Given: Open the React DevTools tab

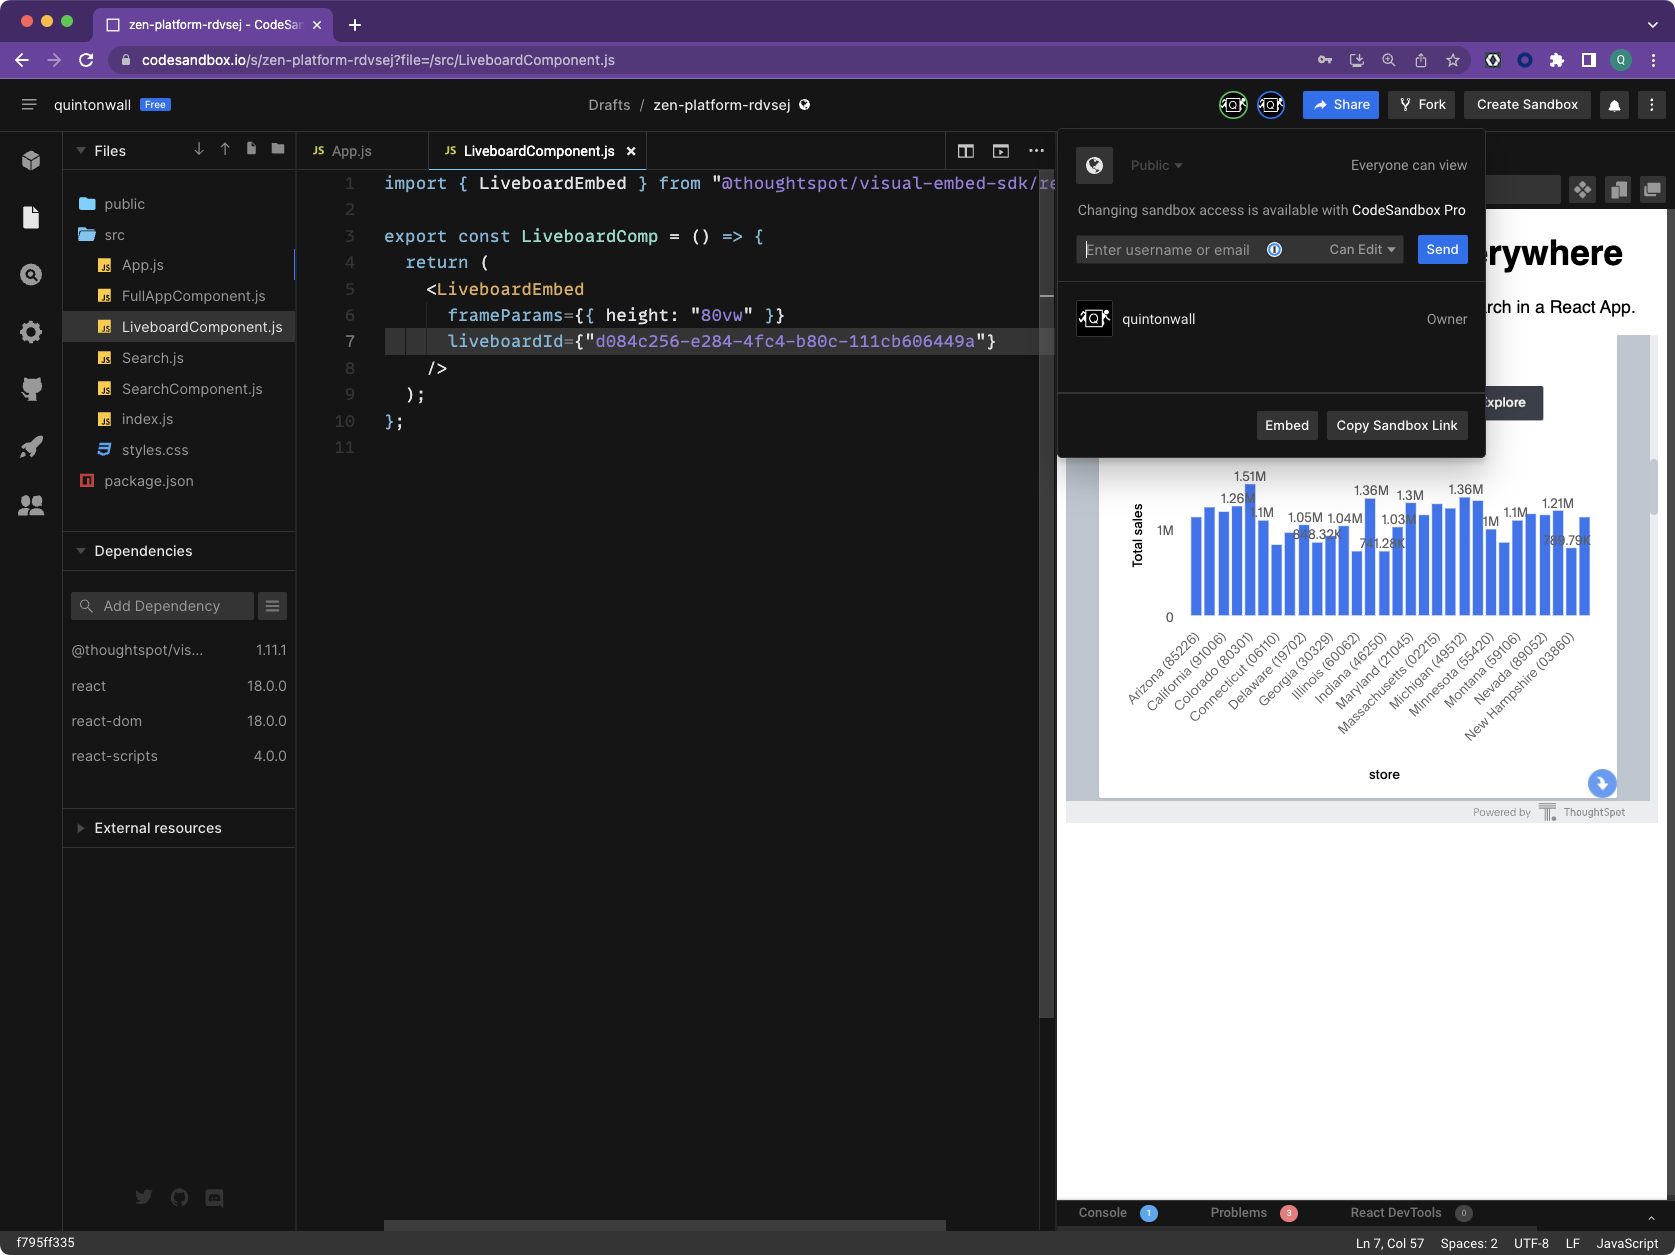Looking at the screenshot, I should click(x=1395, y=1213).
